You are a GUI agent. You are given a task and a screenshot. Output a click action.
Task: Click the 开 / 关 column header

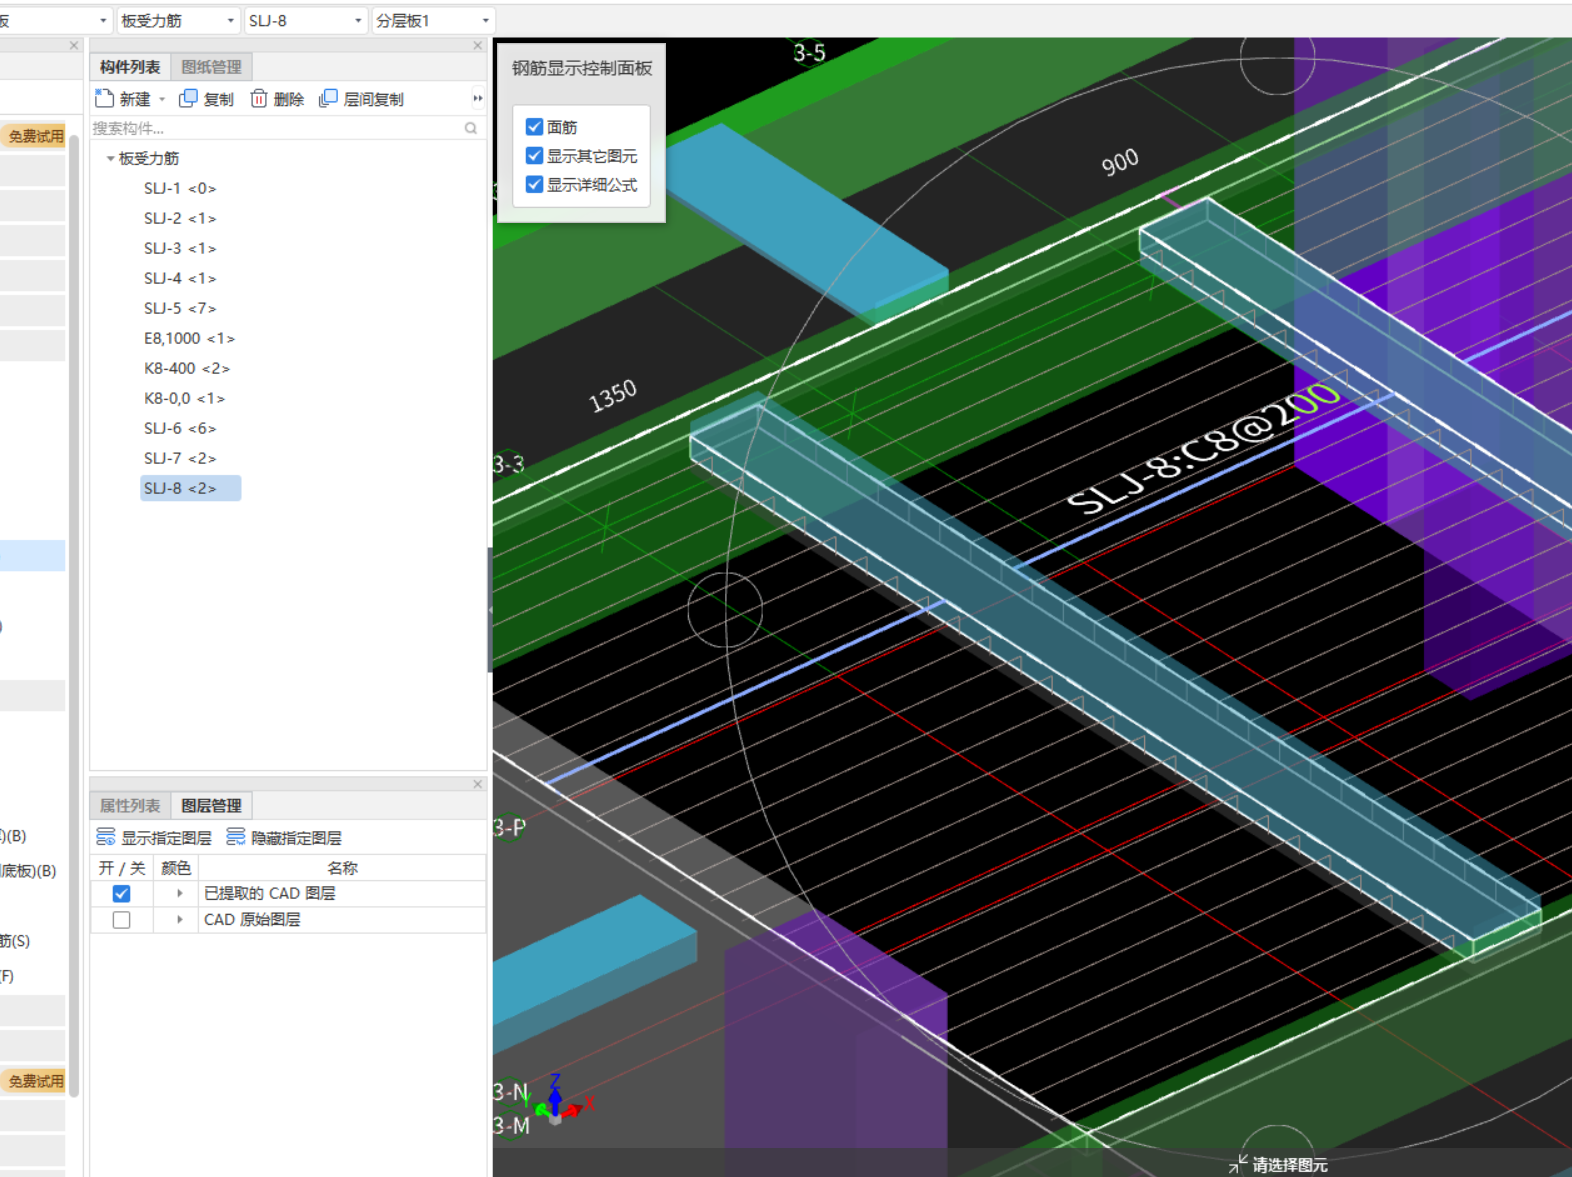(122, 868)
